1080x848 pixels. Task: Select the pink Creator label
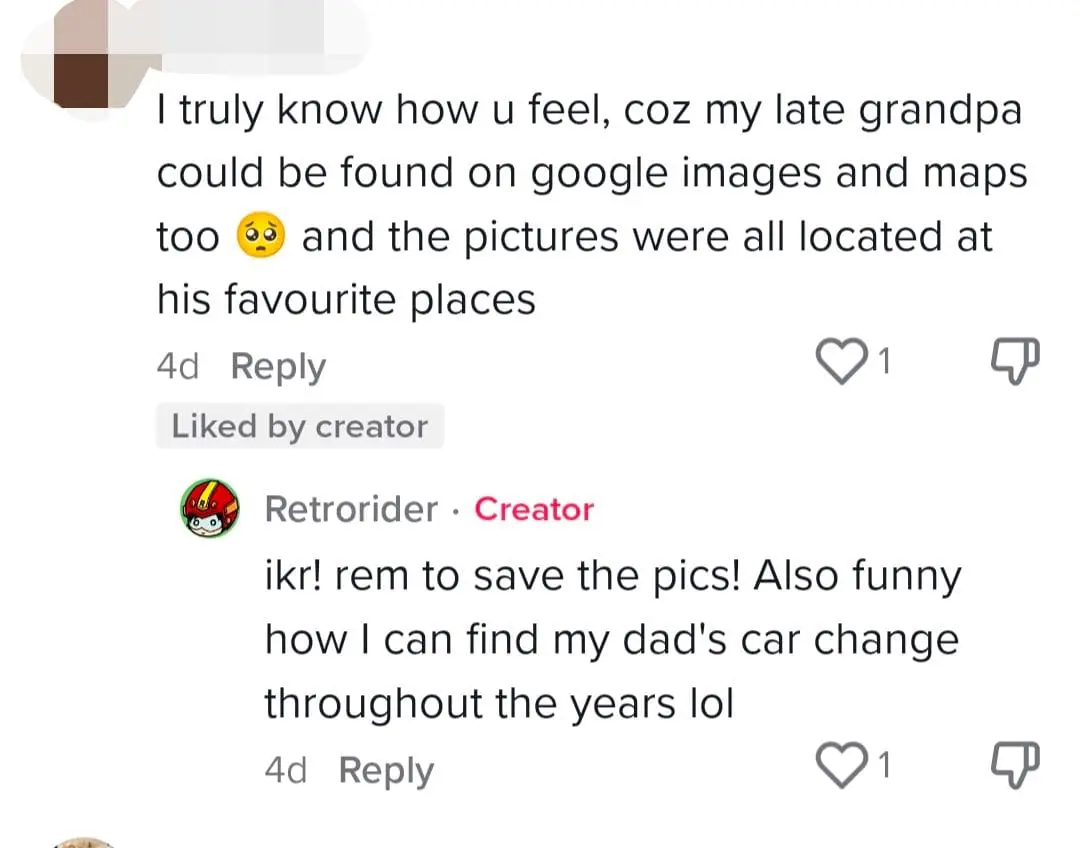tap(533, 509)
